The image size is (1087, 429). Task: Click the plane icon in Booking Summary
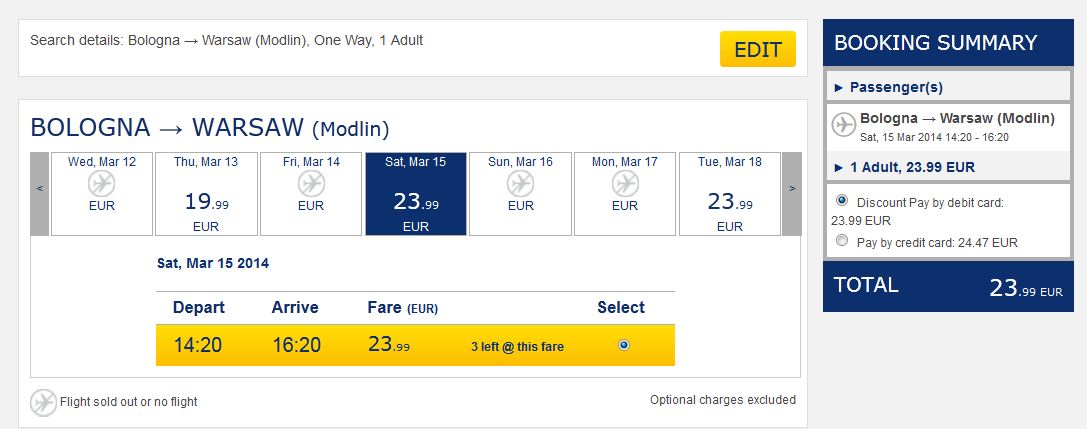tap(844, 125)
